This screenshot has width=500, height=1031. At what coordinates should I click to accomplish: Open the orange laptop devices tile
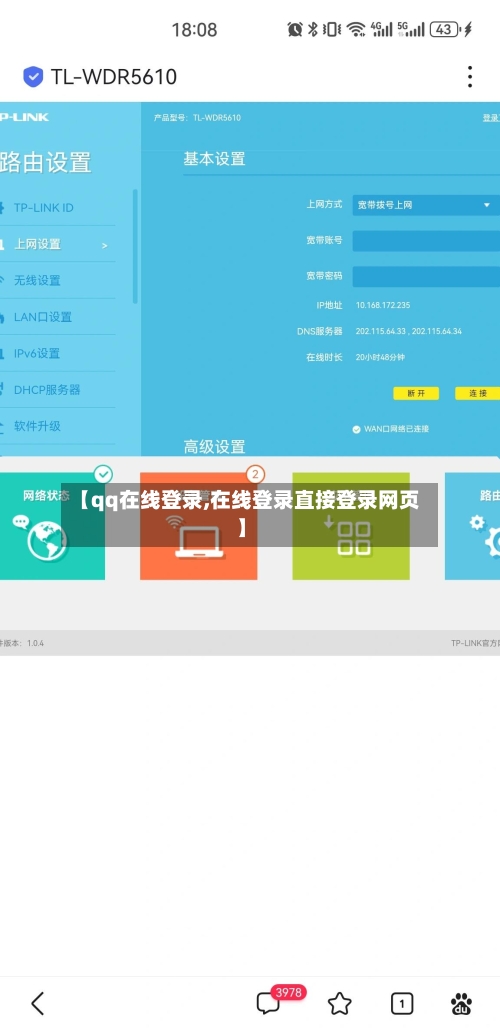(198, 526)
